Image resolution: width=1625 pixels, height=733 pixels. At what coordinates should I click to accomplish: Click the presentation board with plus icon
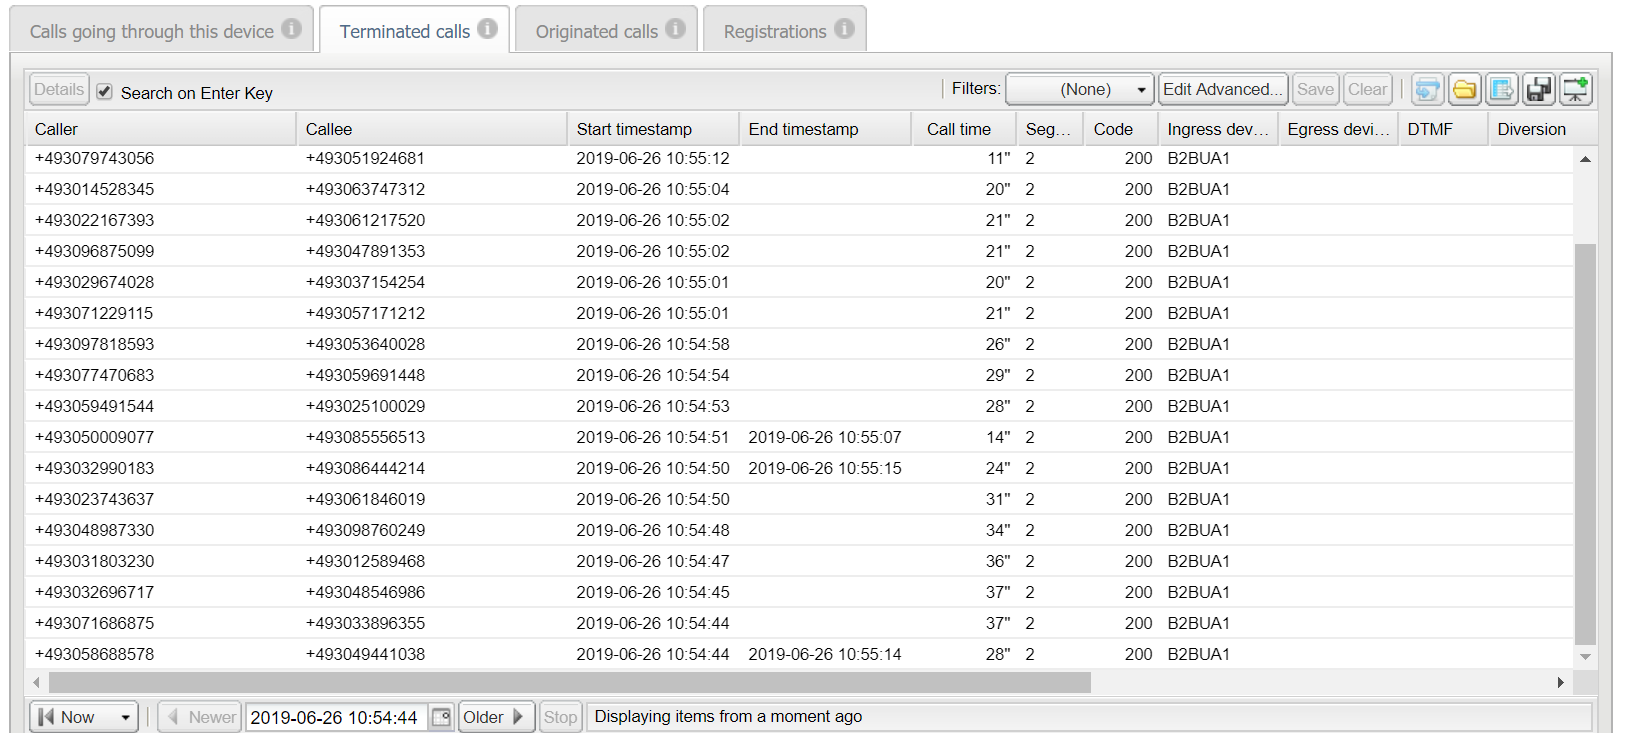pyautogui.click(x=1576, y=90)
